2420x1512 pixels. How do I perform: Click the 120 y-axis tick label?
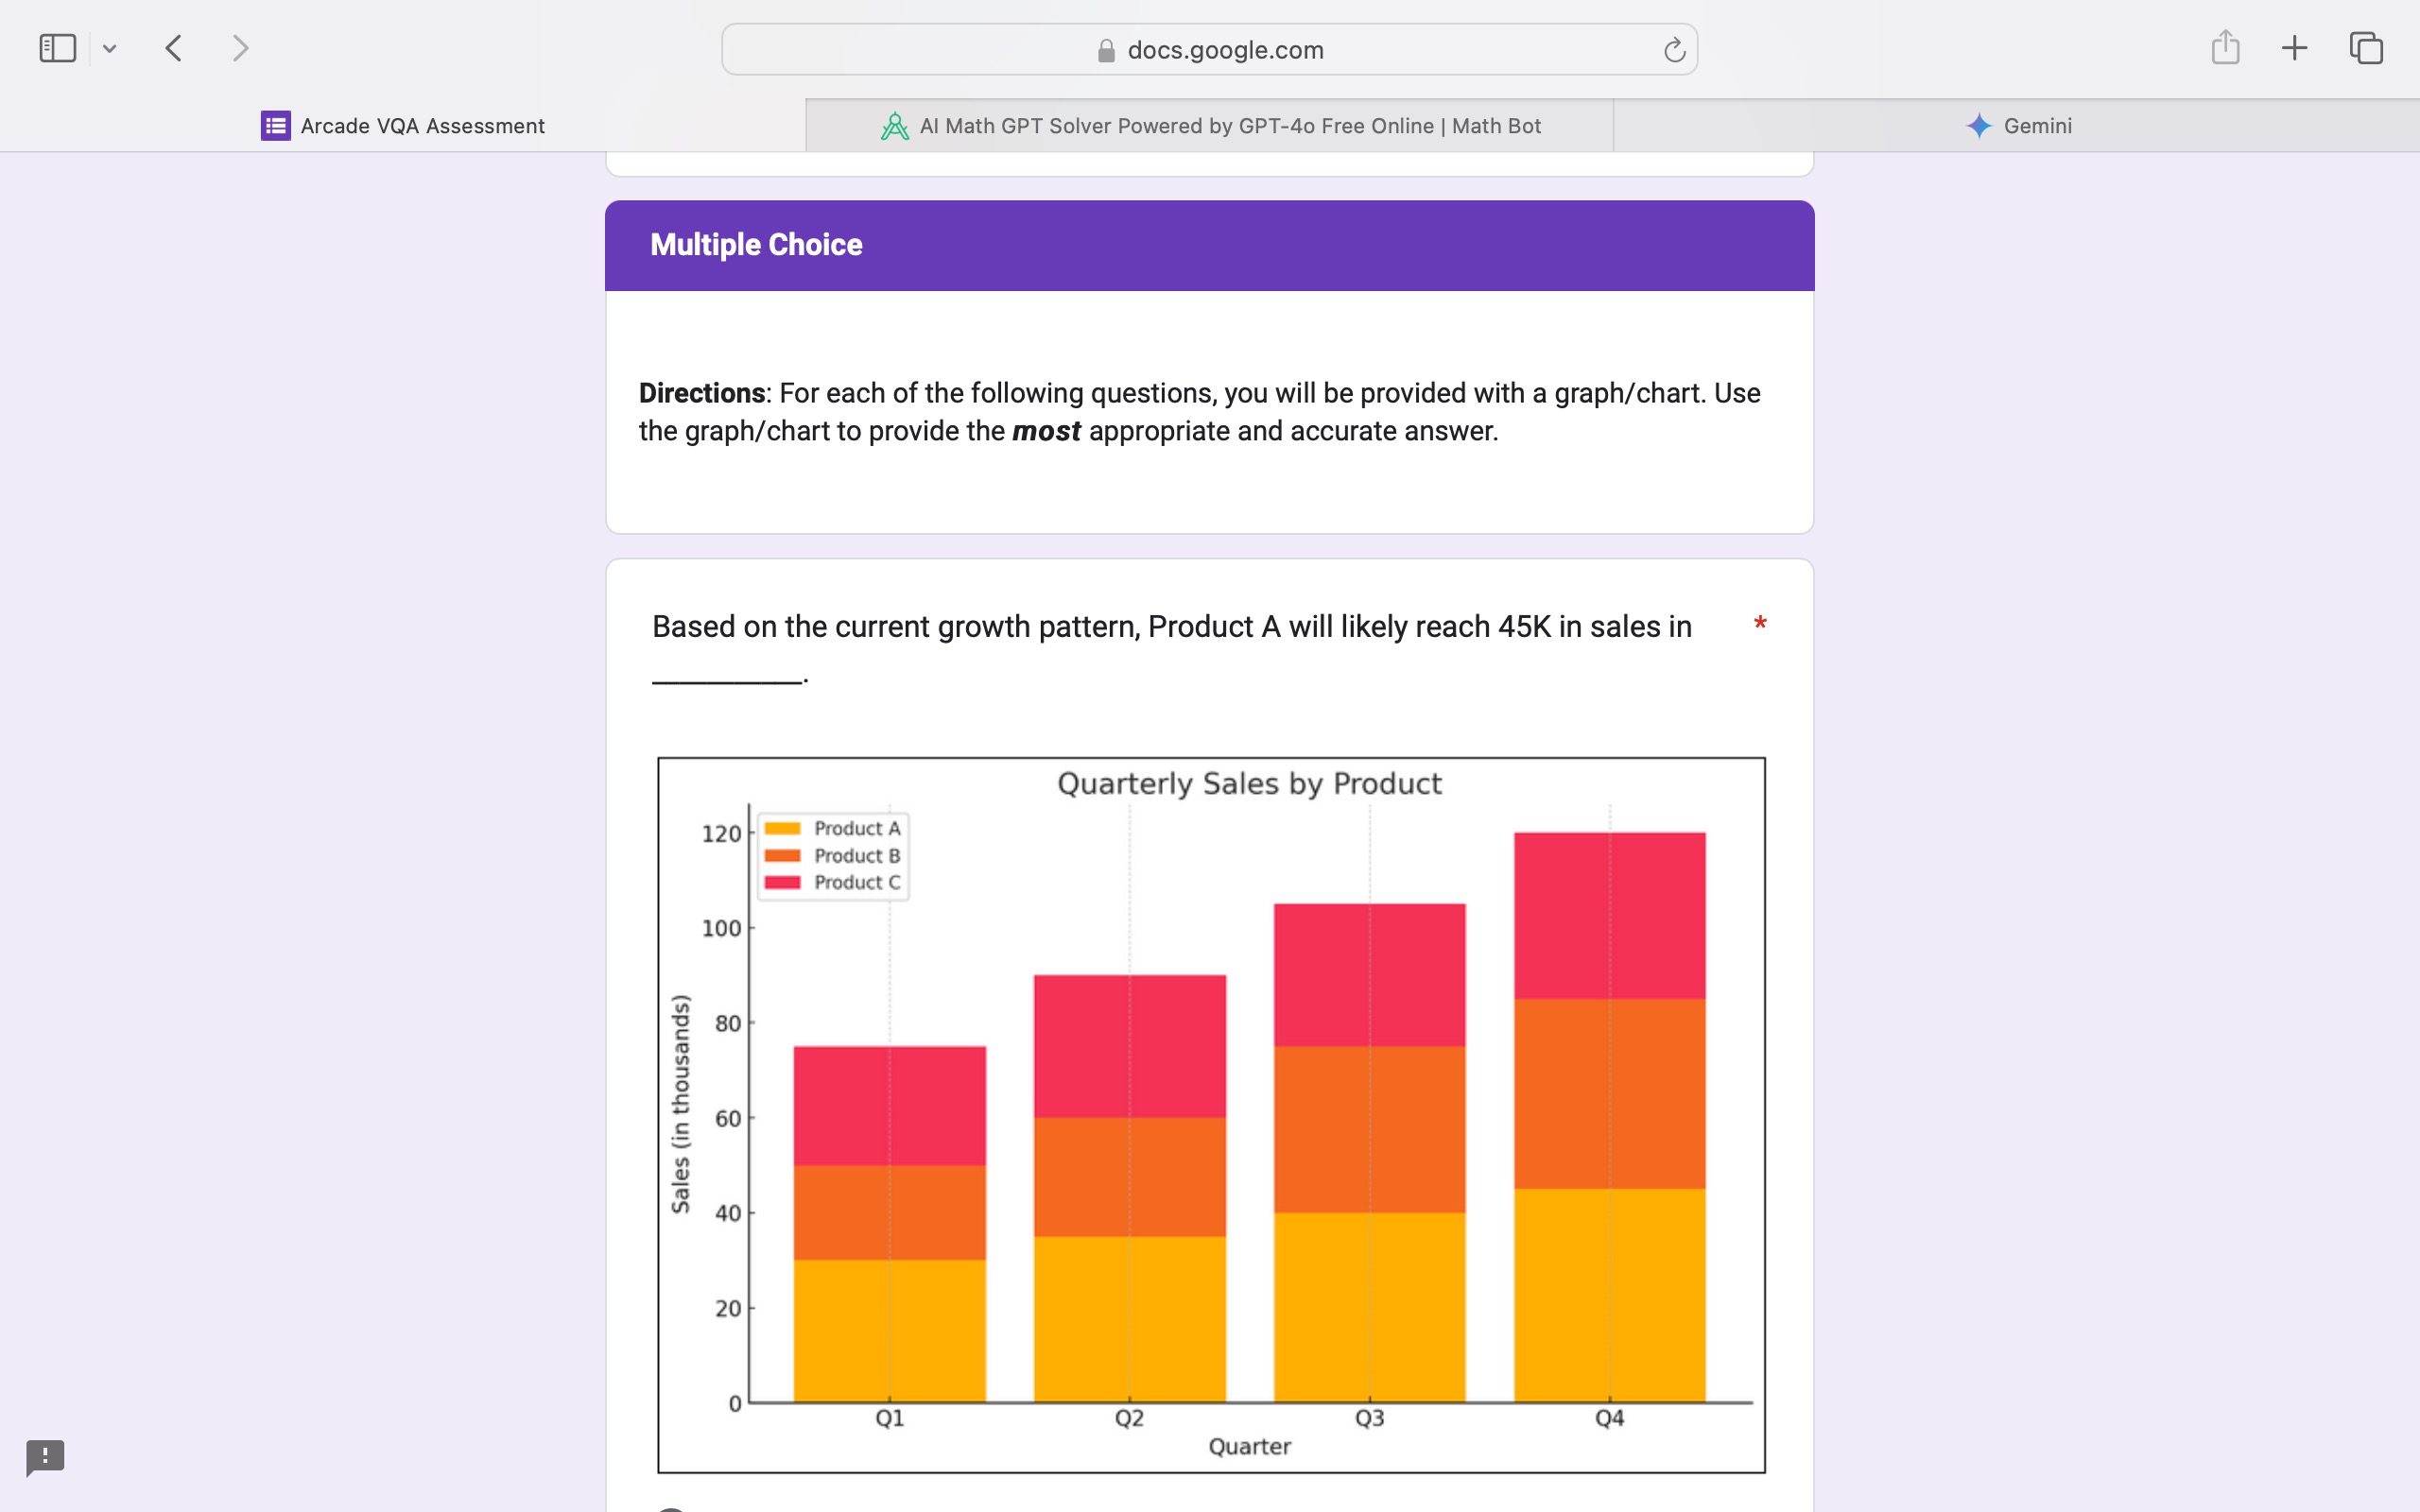pyautogui.click(x=721, y=834)
